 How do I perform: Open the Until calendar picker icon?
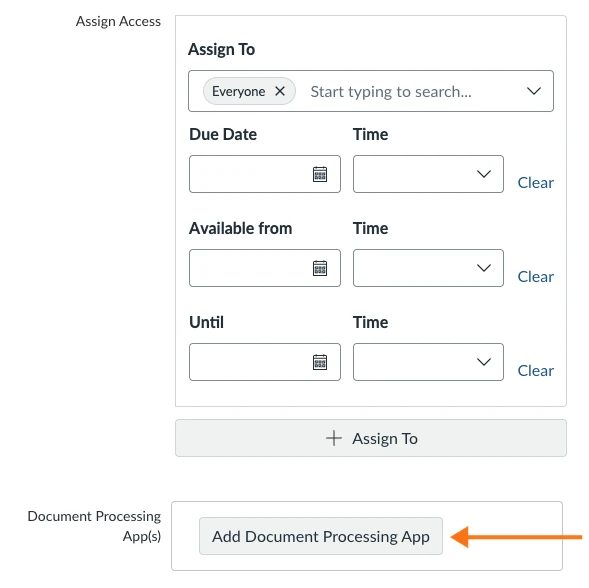(x=320, y=362)
